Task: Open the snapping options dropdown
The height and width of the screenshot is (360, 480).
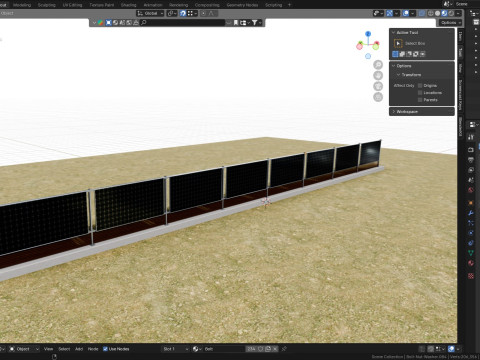Action: (x=192, y=13)
